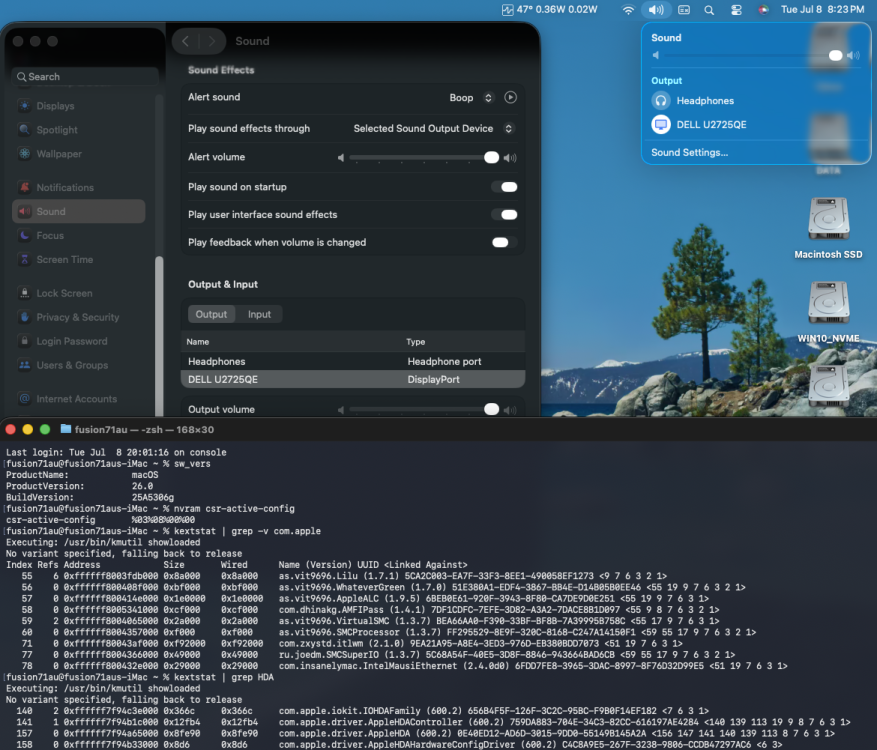Open Screen Time settings in sidebar
The width and height of the screenshot is (877, 750).
(x=64, y=260)
